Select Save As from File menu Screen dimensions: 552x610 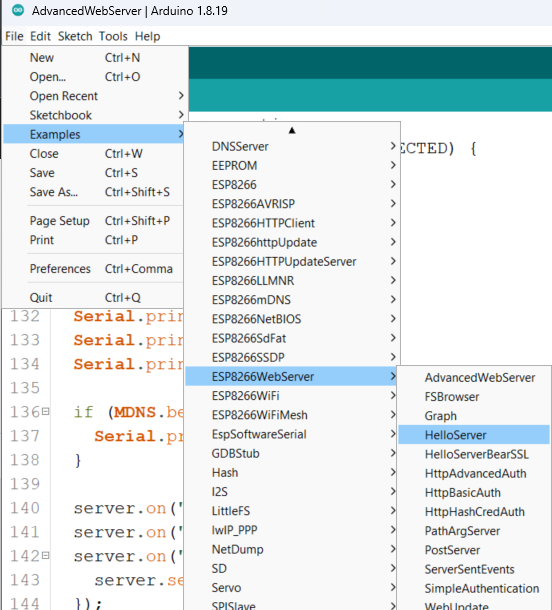pyautogui.click(x=93, y=192)
